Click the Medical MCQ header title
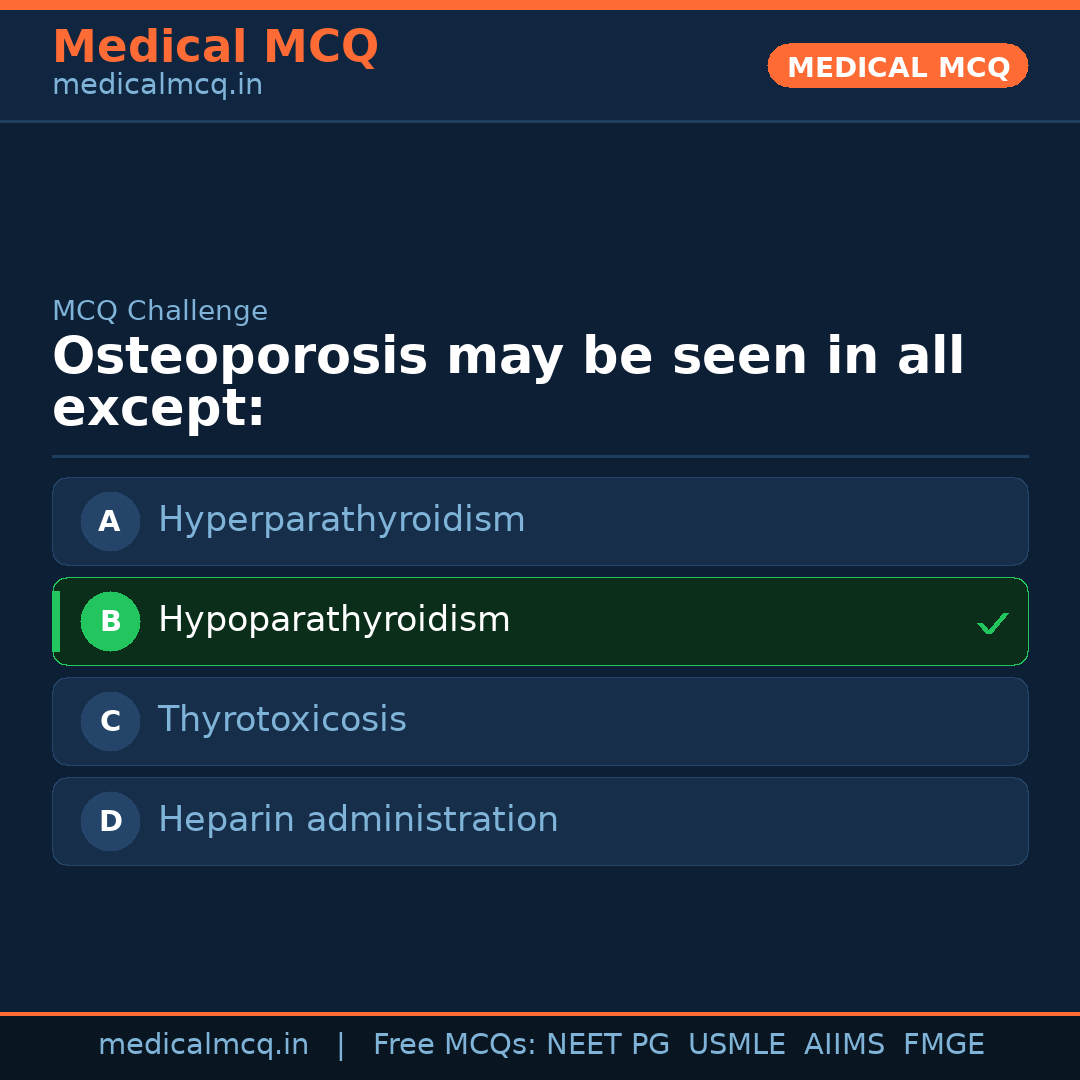This screenshot has width=1080, height=1080. click(x=215, y=47)
